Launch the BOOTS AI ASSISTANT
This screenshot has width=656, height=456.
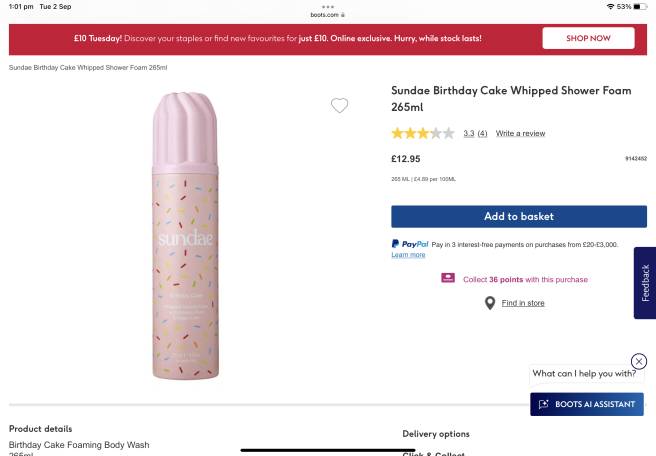(x=587, y=404)
